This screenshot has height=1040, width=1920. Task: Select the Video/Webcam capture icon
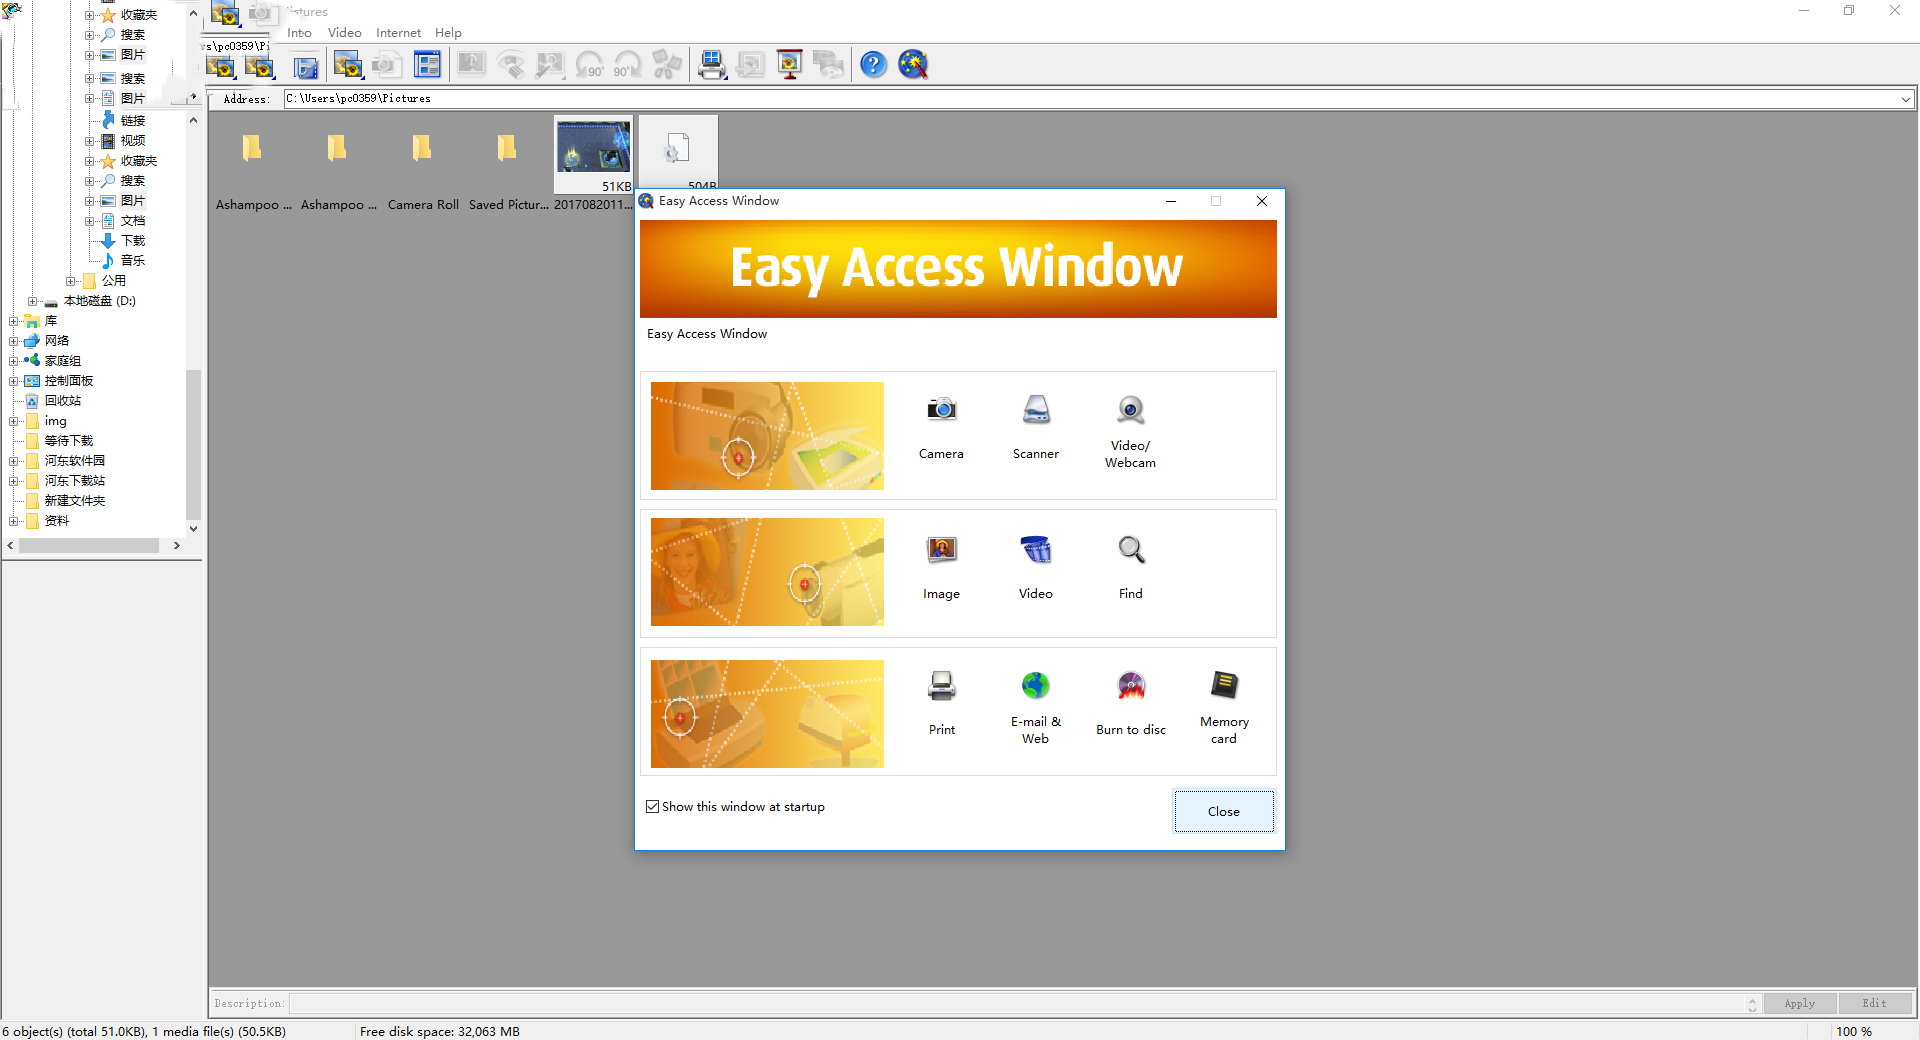tap(1130, 411)
